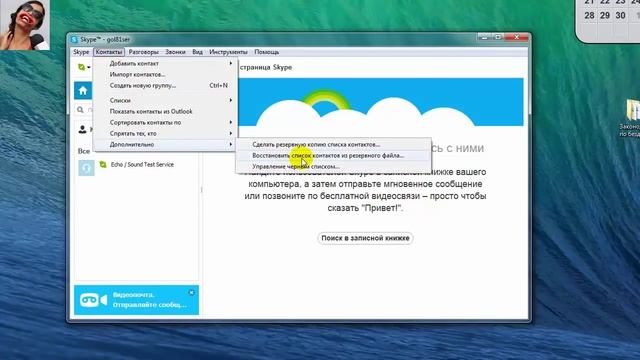Open the status dropdown icon
Screen dimensions: 640x360
tap(84, 67)
